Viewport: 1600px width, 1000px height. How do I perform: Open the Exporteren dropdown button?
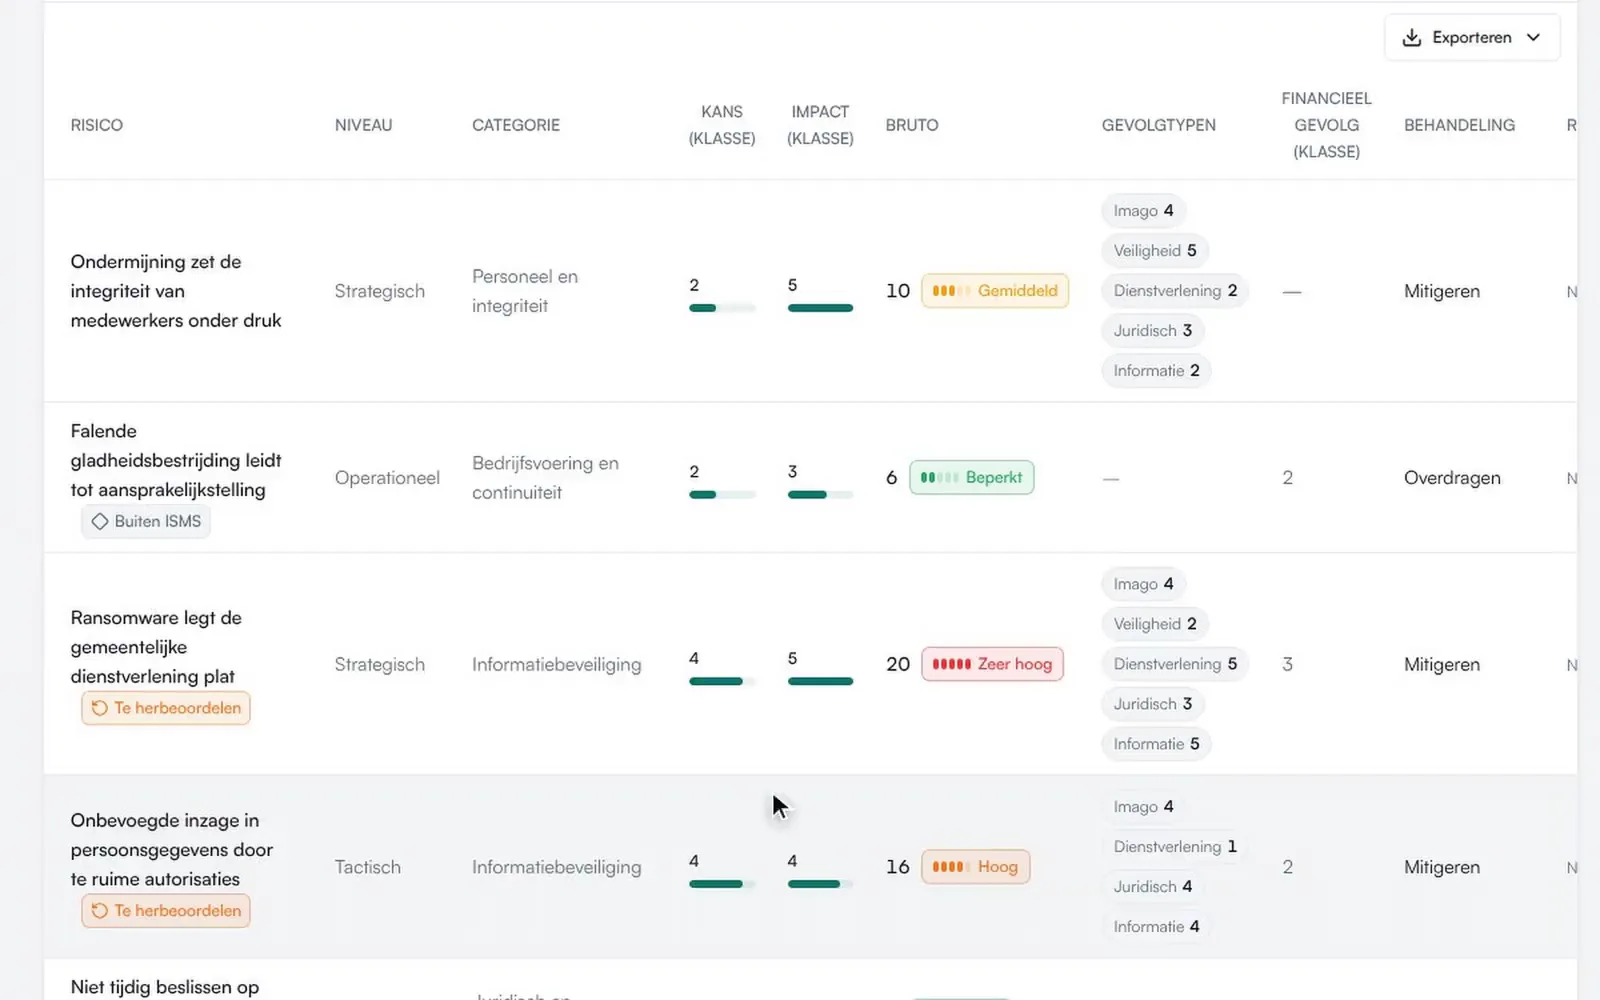1472,37
